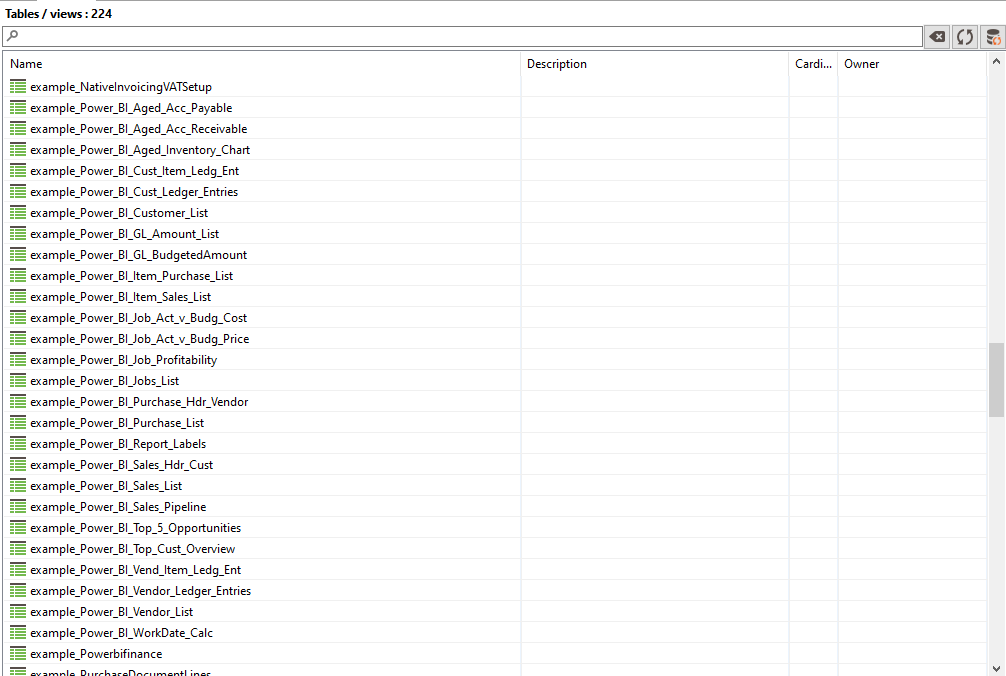Sort by the Cardinality column header

pyautogui.click(x=813, y=64)
